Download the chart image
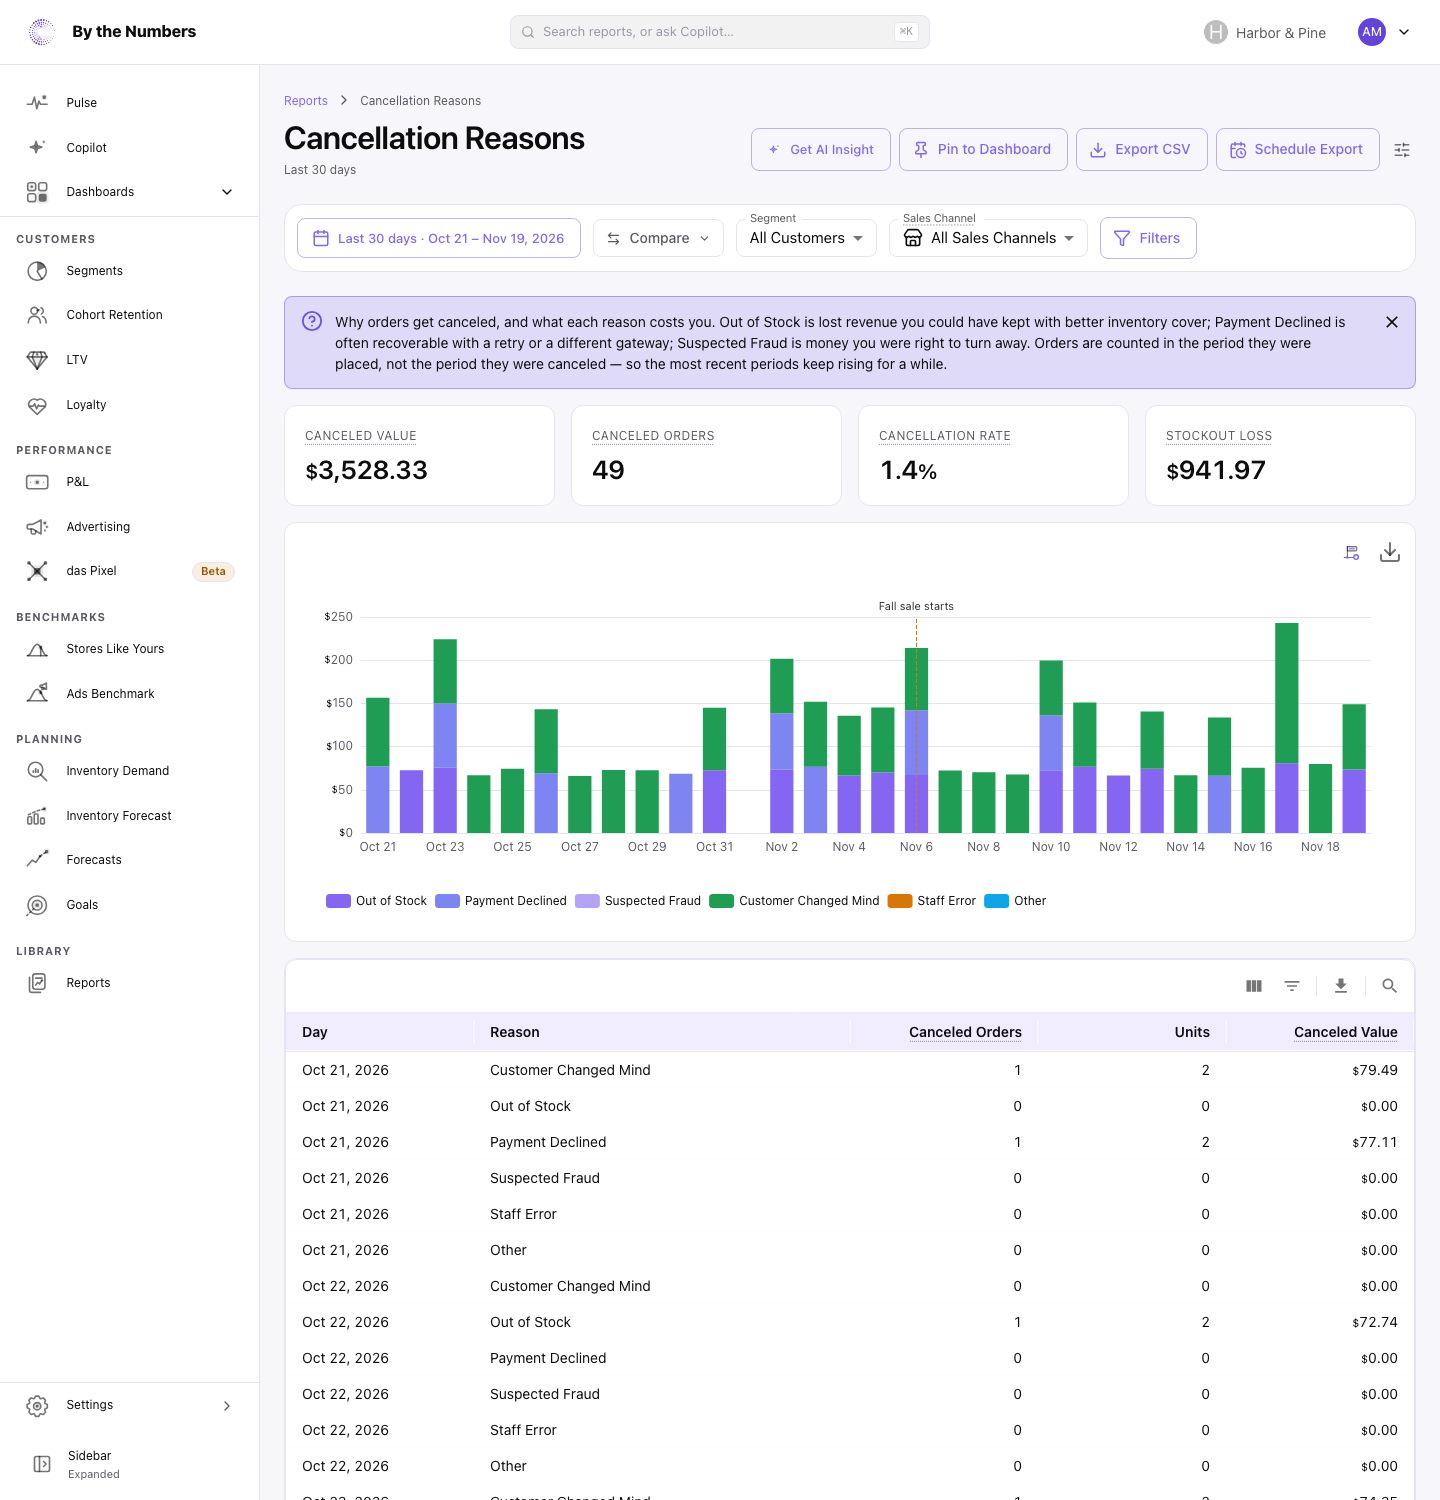1440x1500 pixels. [1390, 552]
